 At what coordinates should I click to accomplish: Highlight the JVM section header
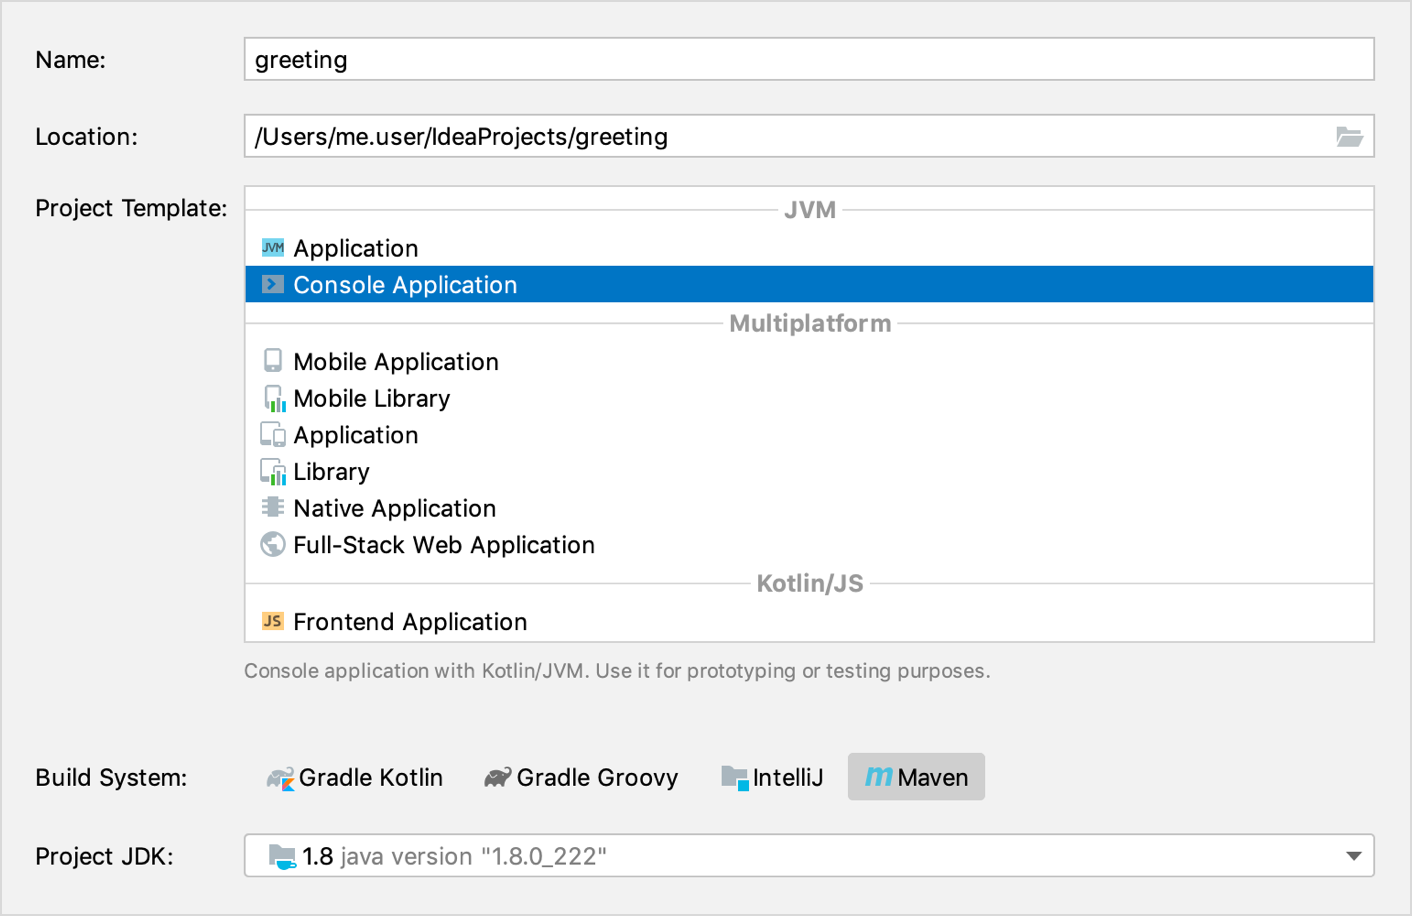[809, 209]
